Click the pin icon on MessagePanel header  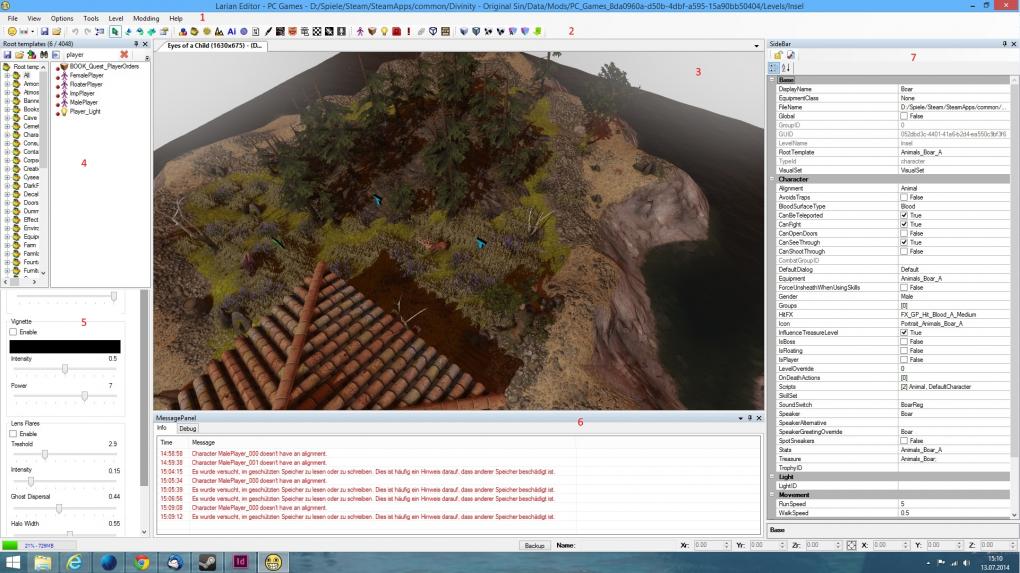tap(749, 418)
